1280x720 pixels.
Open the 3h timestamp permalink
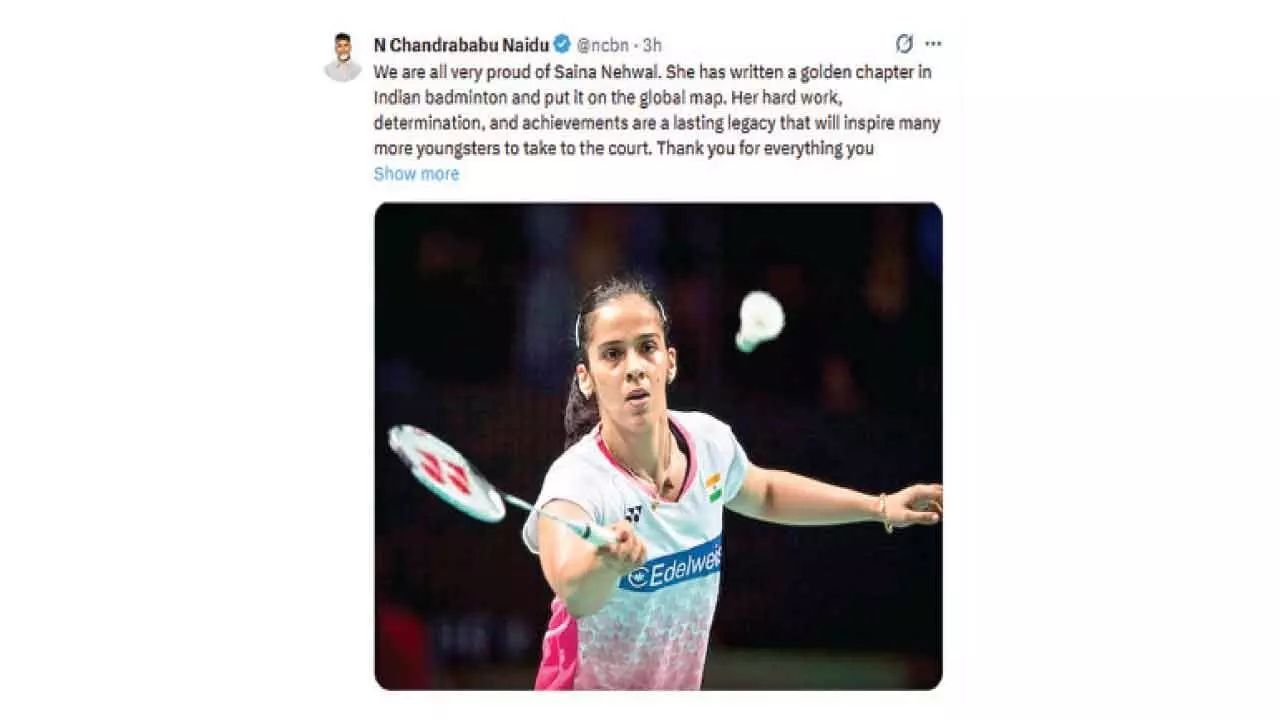coord(652,45)
